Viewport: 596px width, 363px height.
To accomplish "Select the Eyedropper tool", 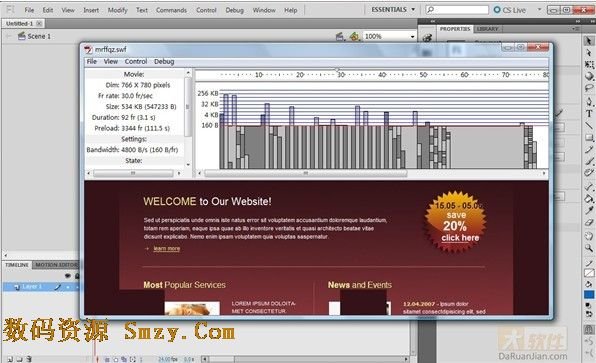I will pos(589,210).
